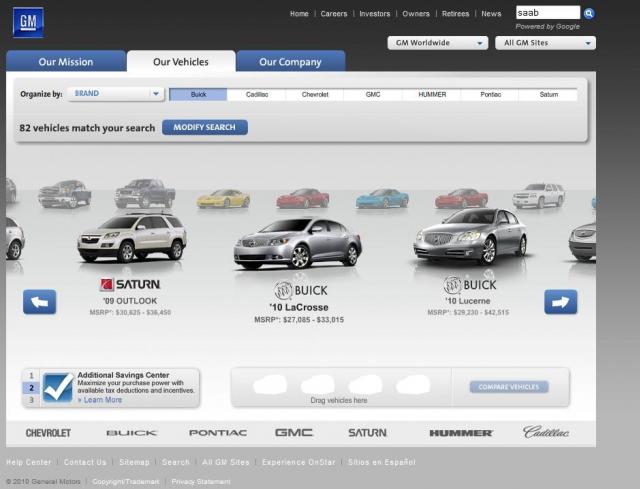Select the Buick Lucerne car image
The width and height of the screenshot is (640, 489).
coord(470,237)
